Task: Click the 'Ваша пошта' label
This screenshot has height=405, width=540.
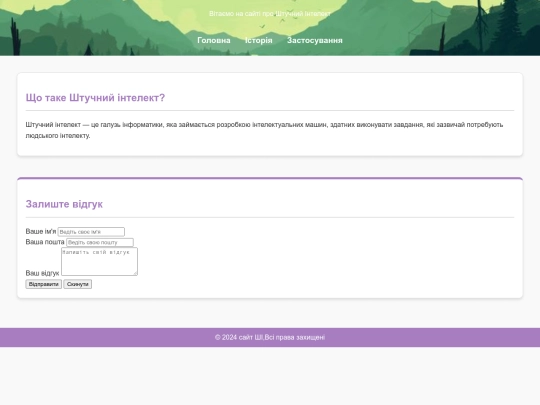Action: coord(45,242)
